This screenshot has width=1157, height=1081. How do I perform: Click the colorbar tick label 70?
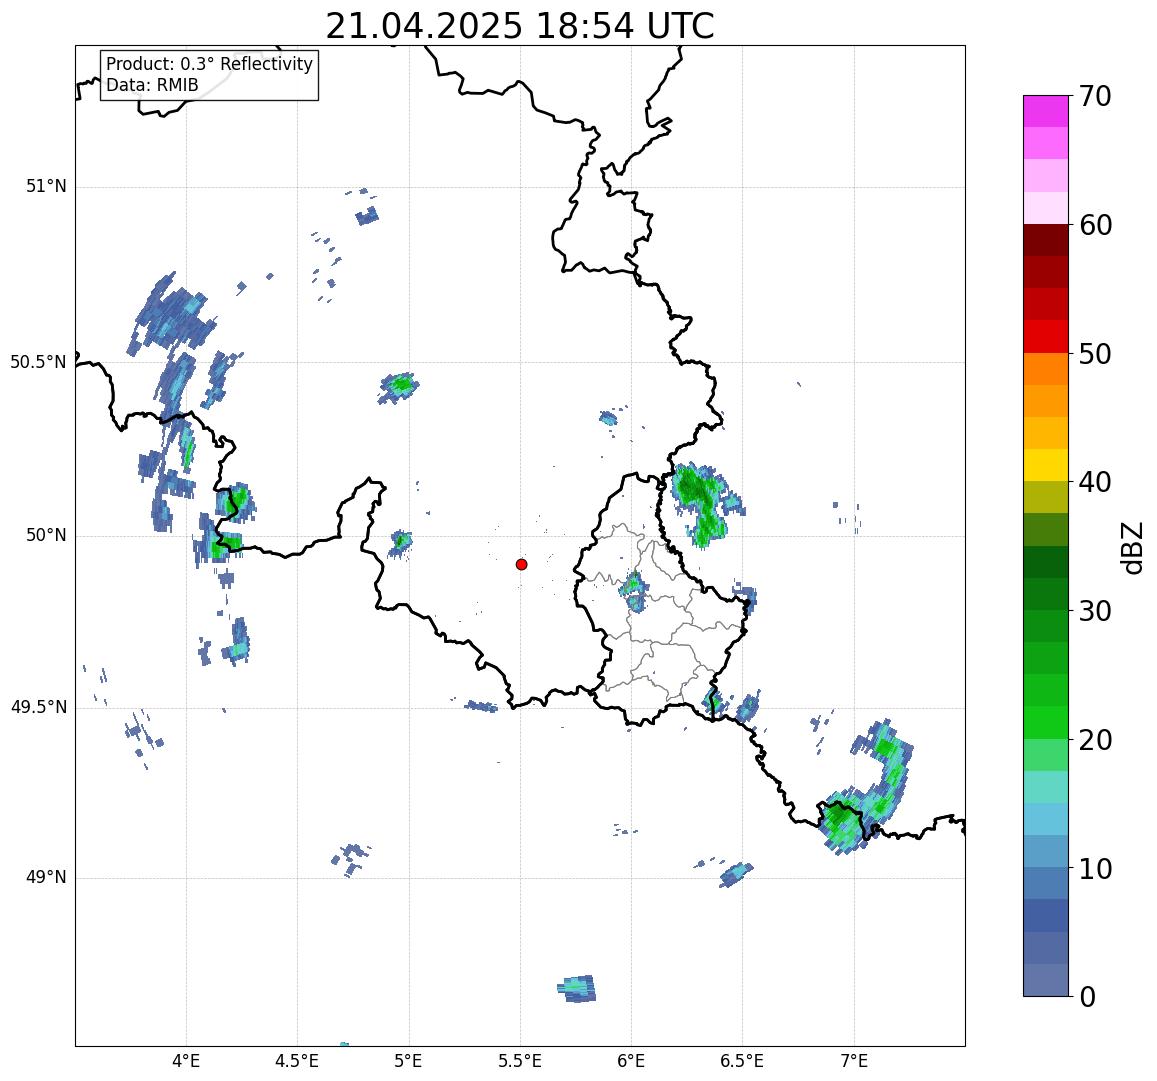1095,96
